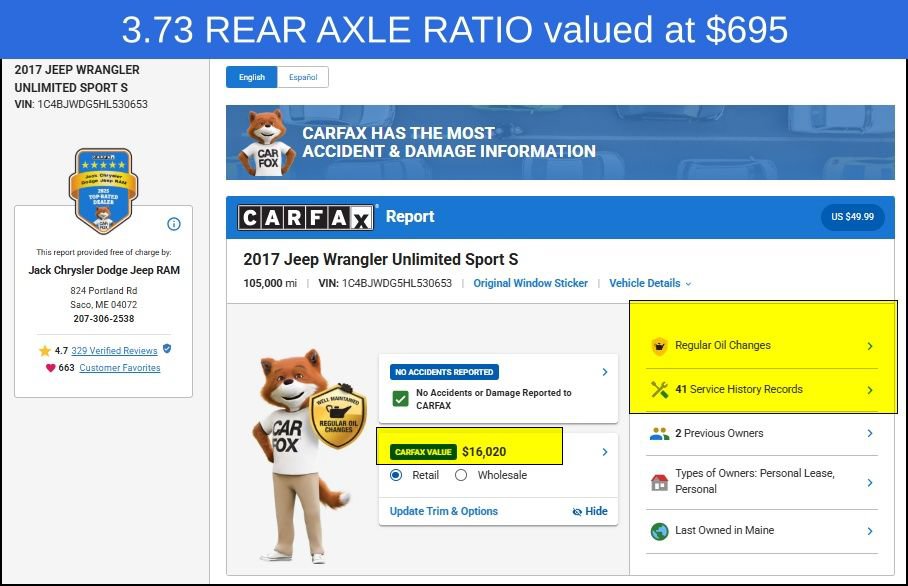The height and width of the screenshot is (586, 908).
Task: Click the house icon beside Types of Owners
Action: 659,482
